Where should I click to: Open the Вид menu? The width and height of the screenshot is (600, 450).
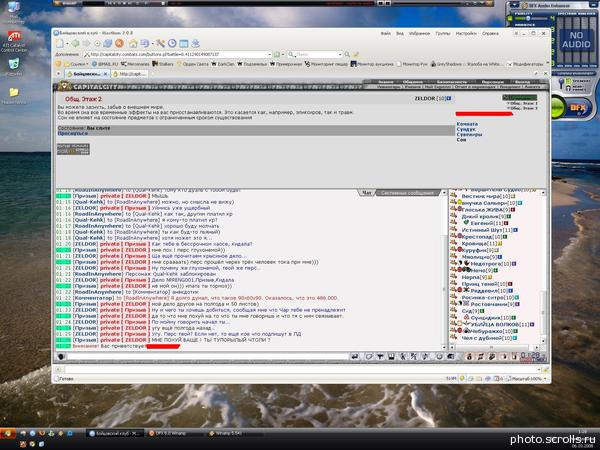tap(400, 34)
